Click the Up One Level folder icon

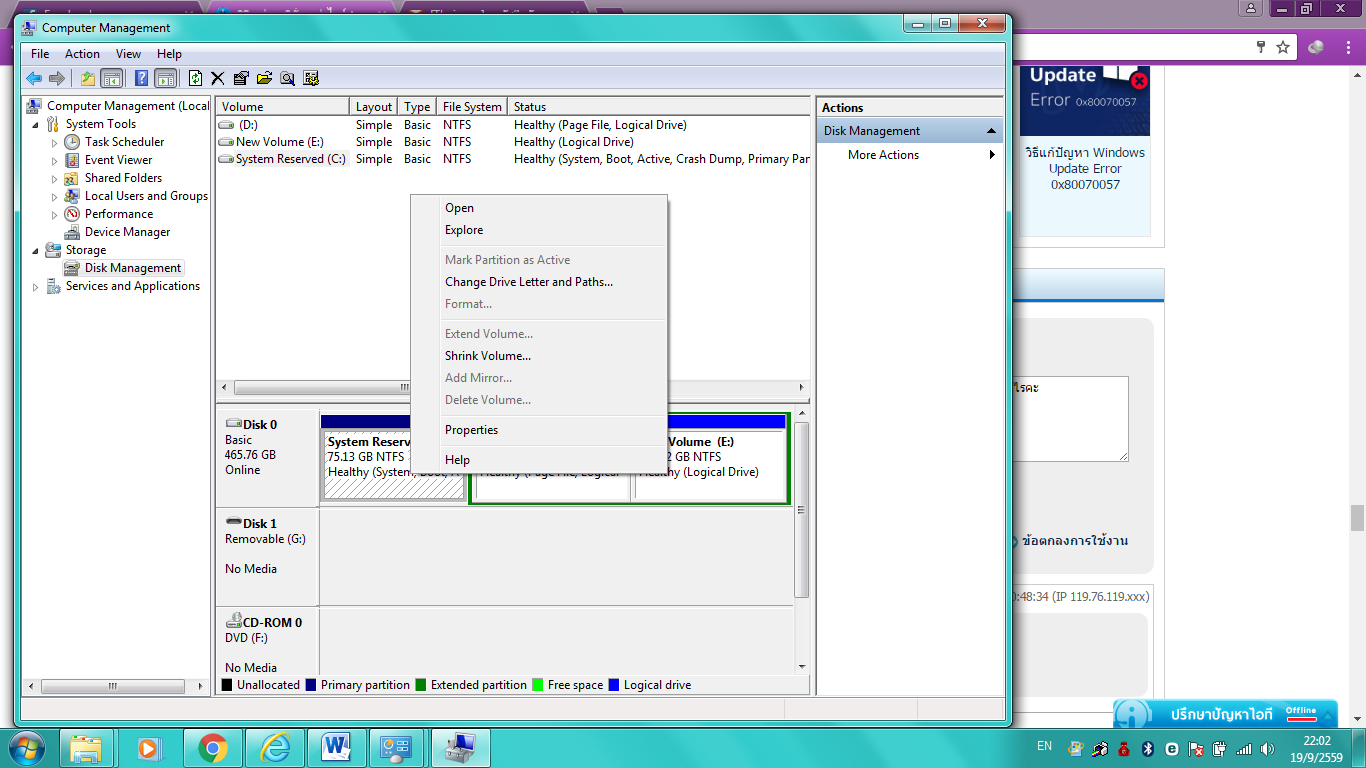click(x=88, y=78)
